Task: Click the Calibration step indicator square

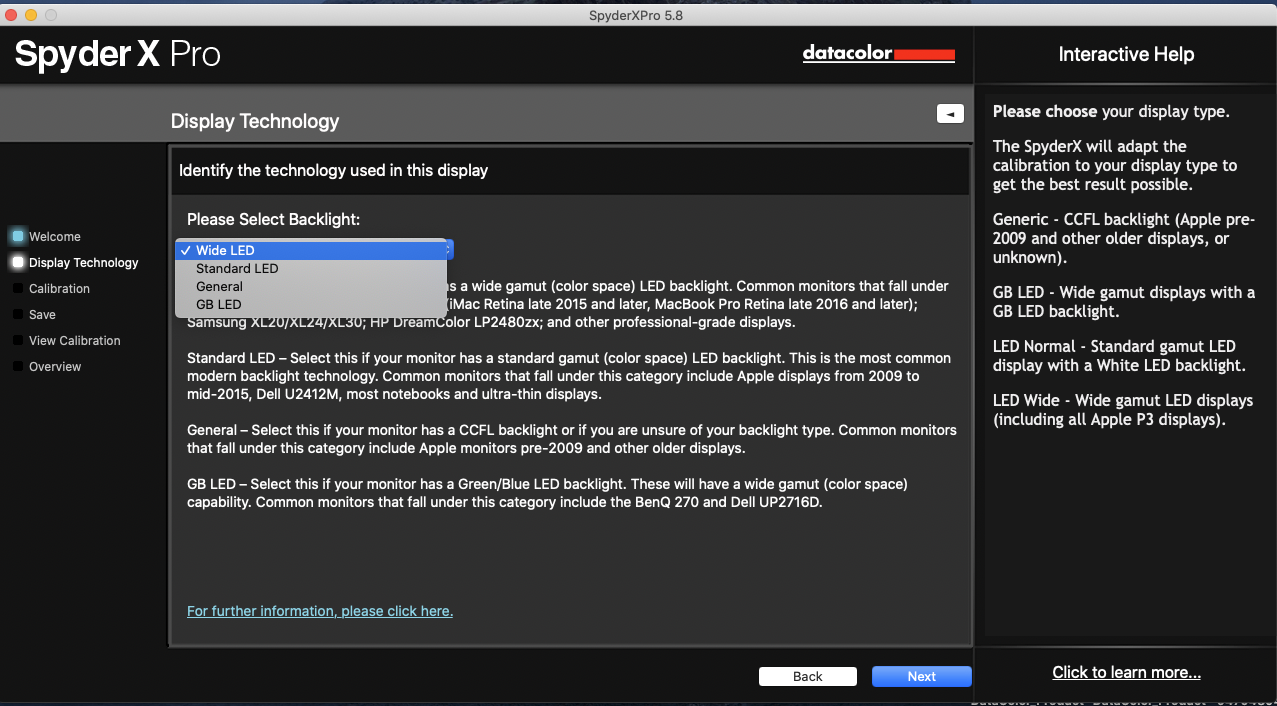Action: [18, 289]
